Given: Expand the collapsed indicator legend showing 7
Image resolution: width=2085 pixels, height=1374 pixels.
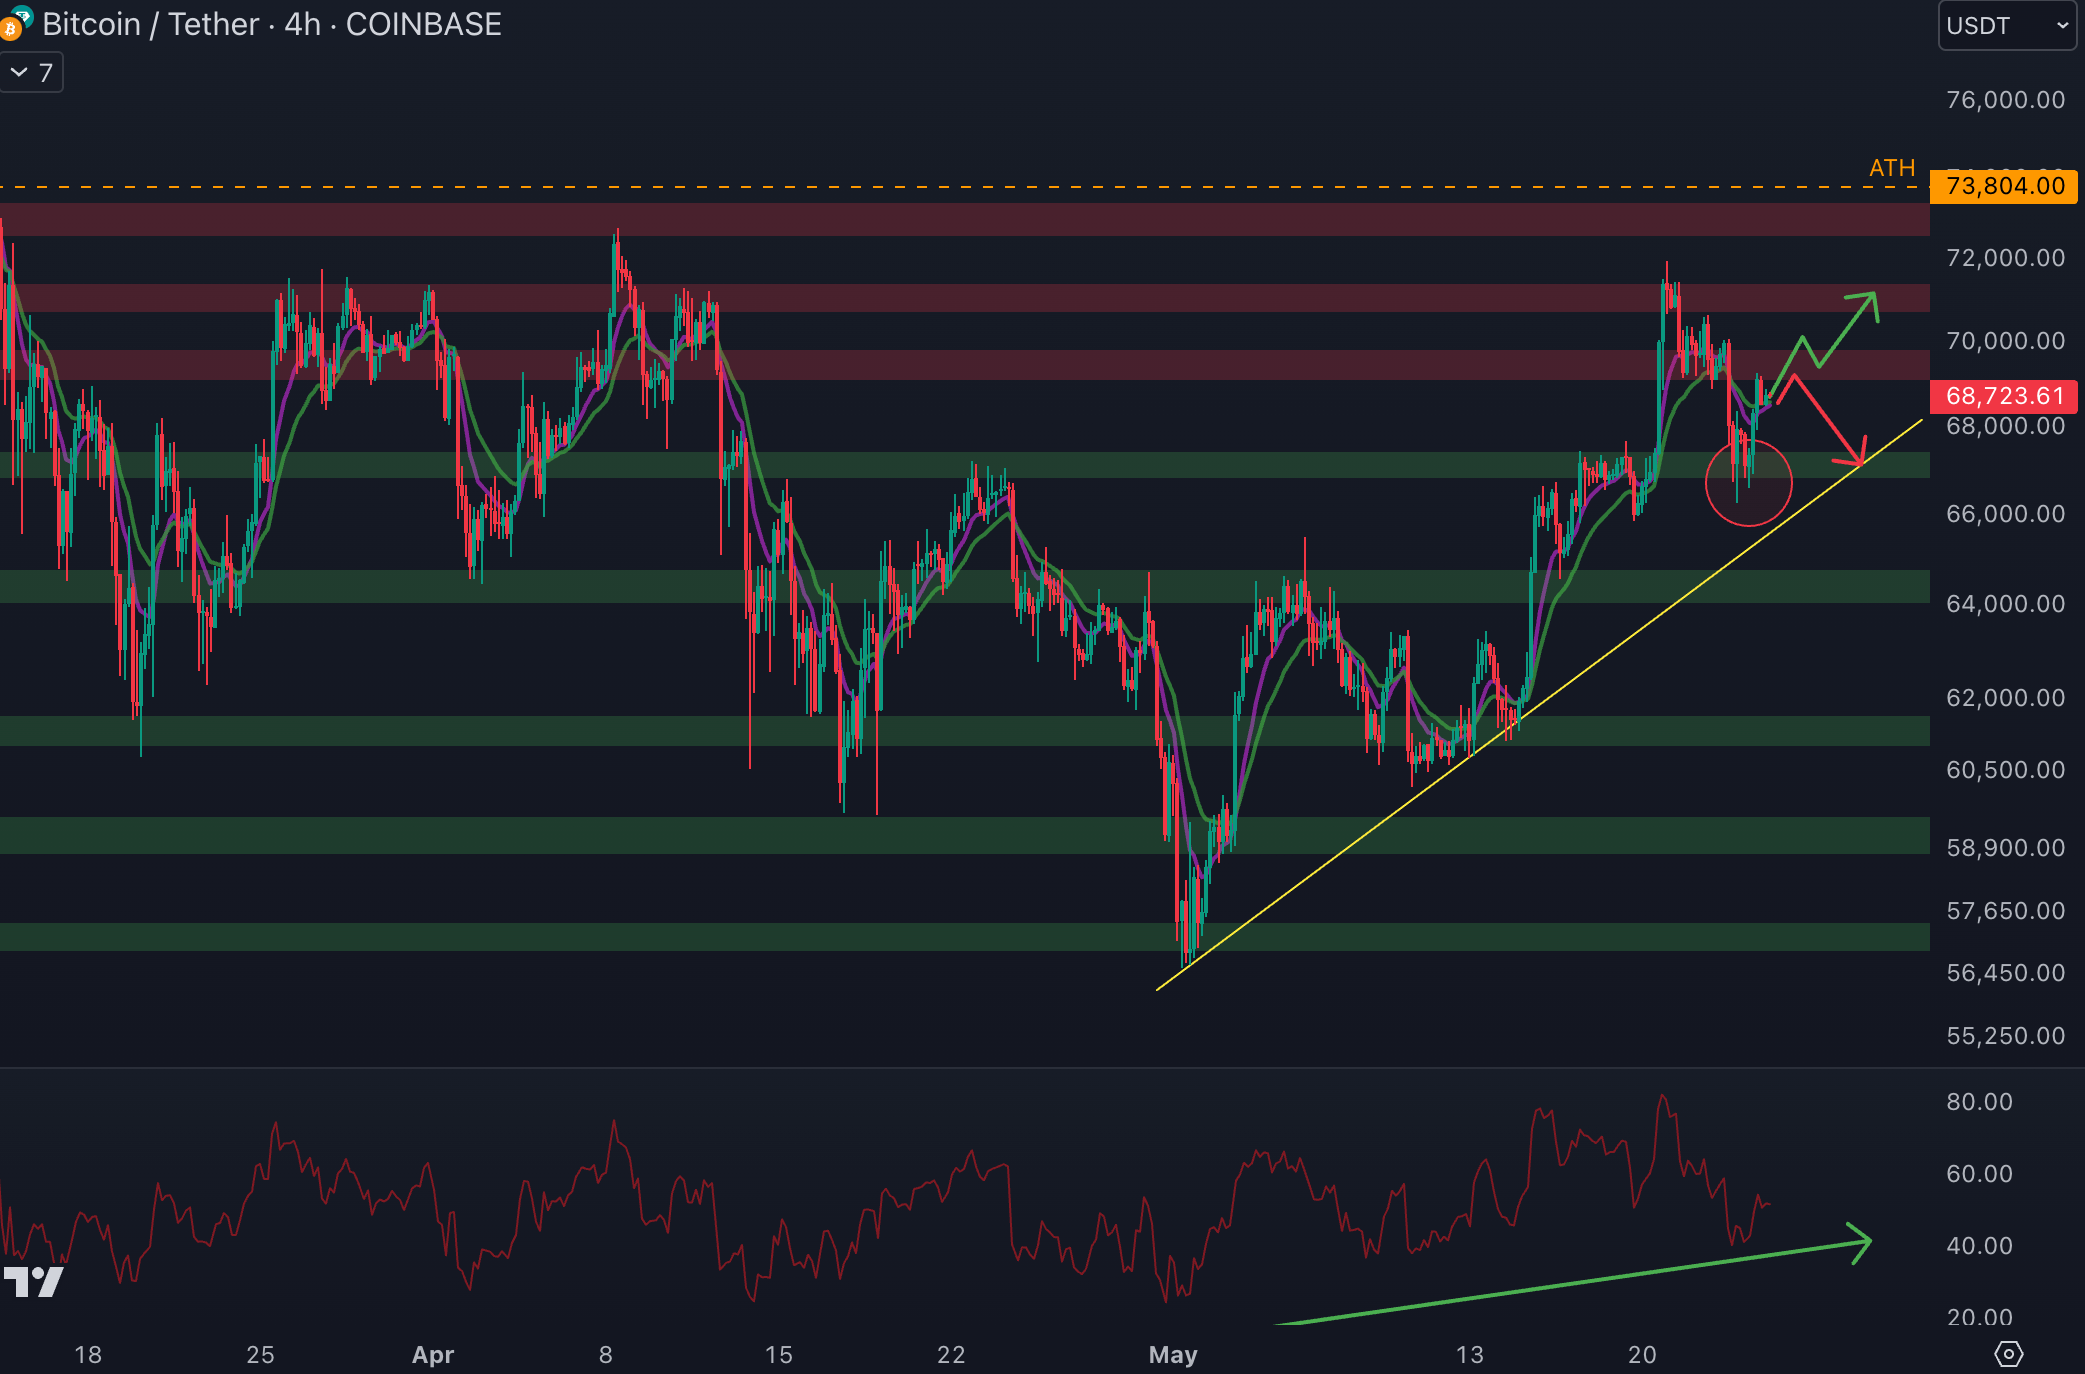Looking at the screenshot, I should pyautogui.click(x=32, y=73).
